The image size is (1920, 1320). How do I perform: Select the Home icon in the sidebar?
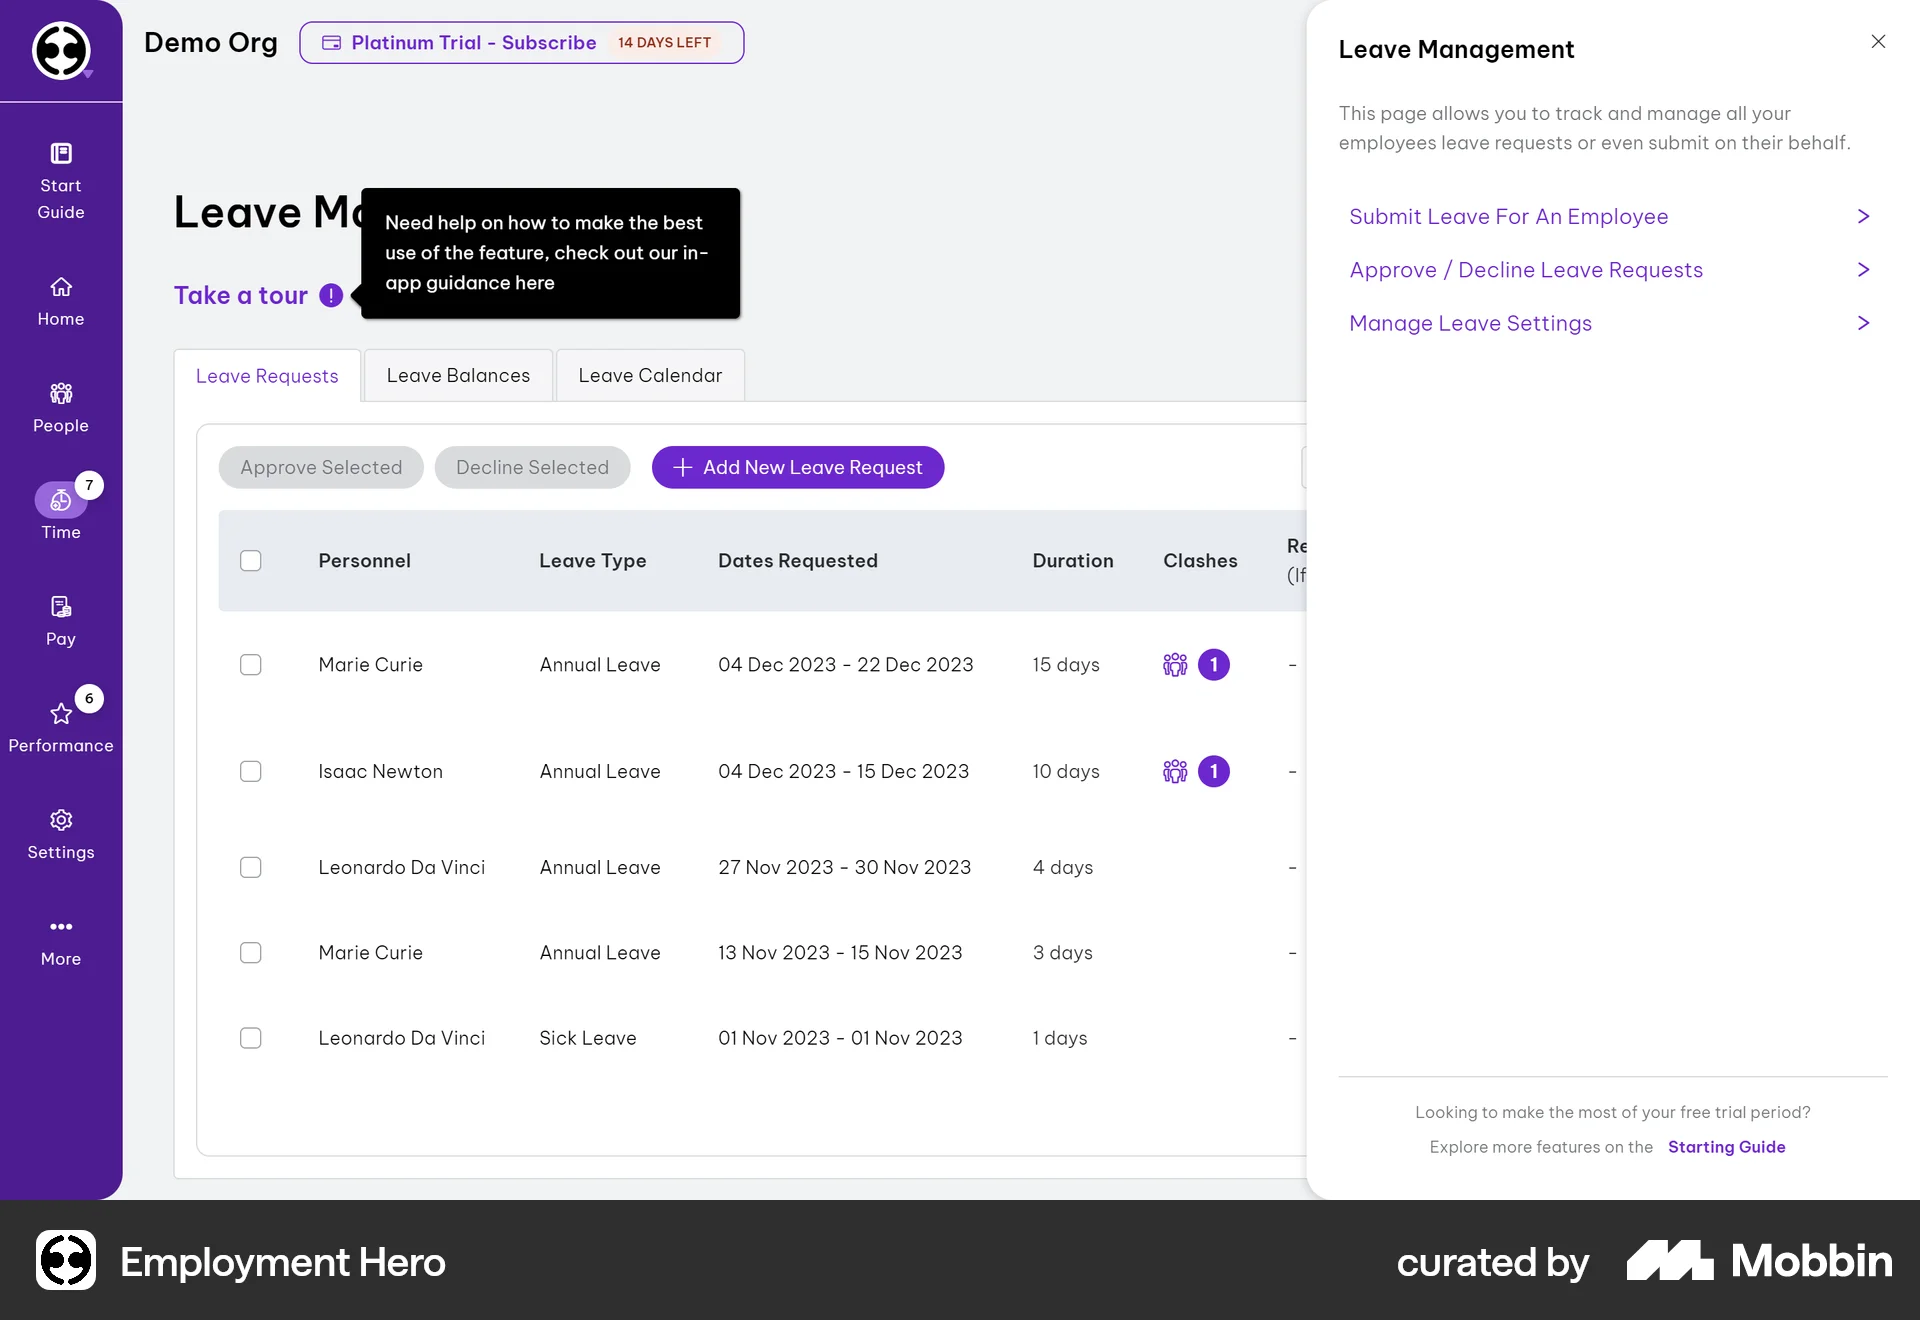point(60,300)
